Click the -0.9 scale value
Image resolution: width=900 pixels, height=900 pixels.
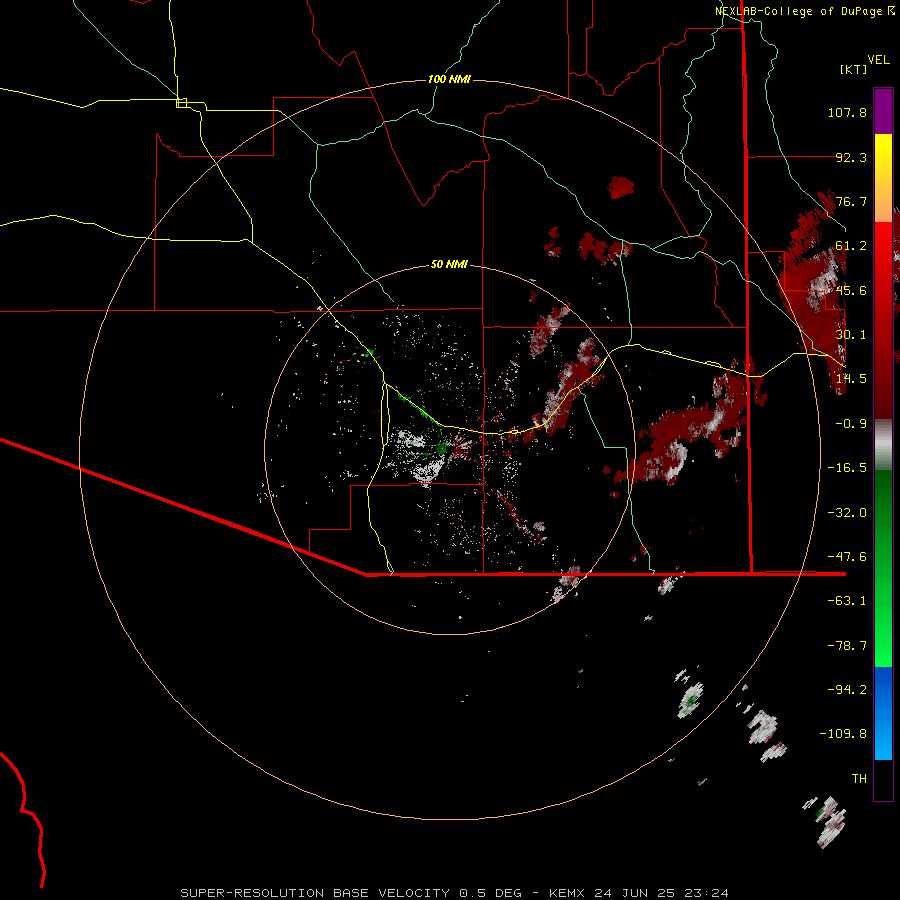(851, 424)
